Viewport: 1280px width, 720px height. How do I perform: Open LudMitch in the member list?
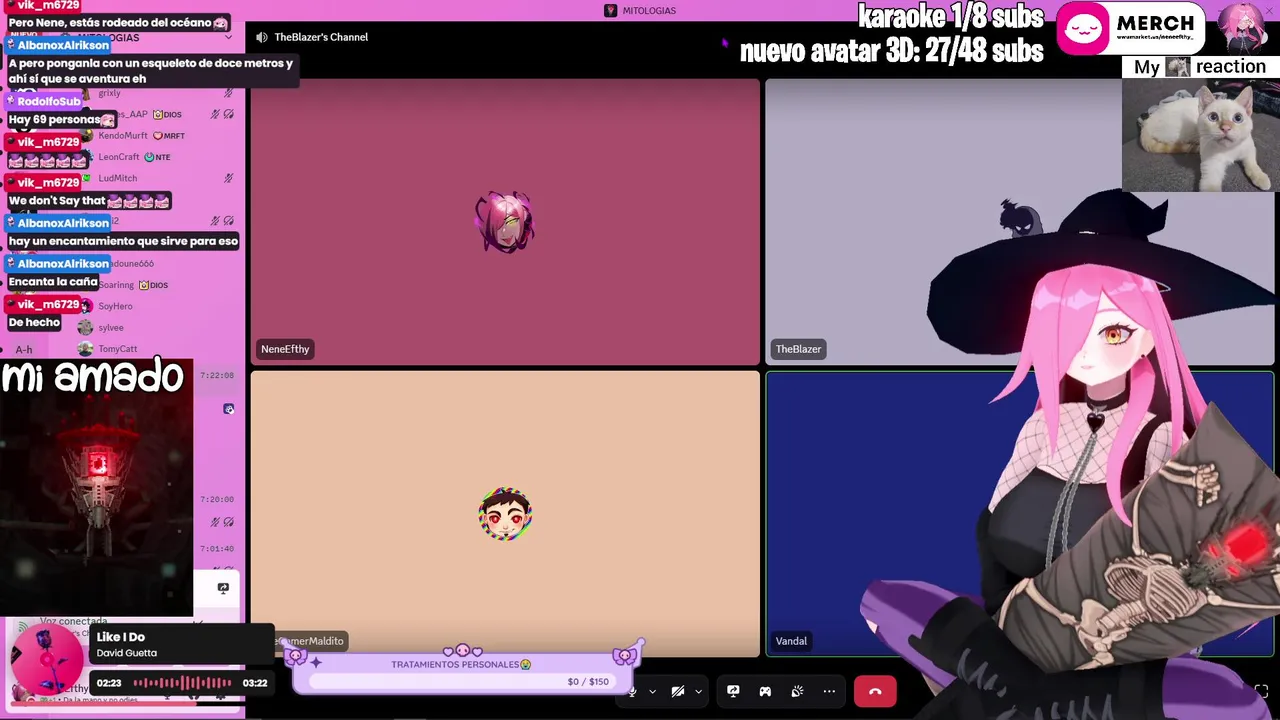pos(118,178)
